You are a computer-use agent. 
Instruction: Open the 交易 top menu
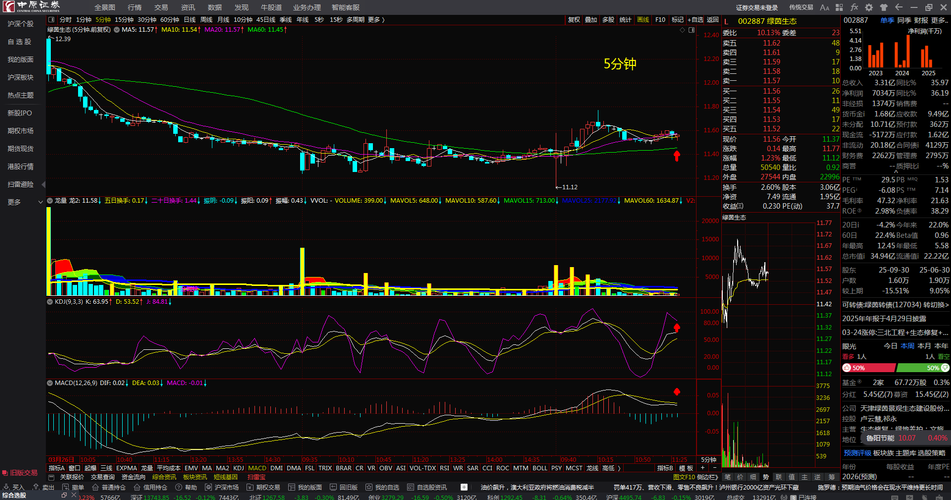coord(161,7)
